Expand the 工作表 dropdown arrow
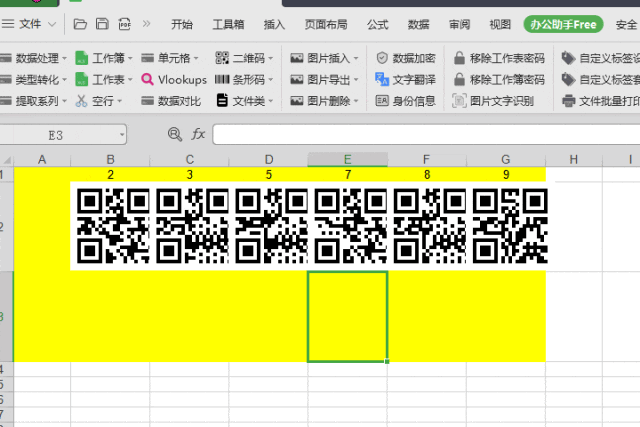 tap(130, 80)
